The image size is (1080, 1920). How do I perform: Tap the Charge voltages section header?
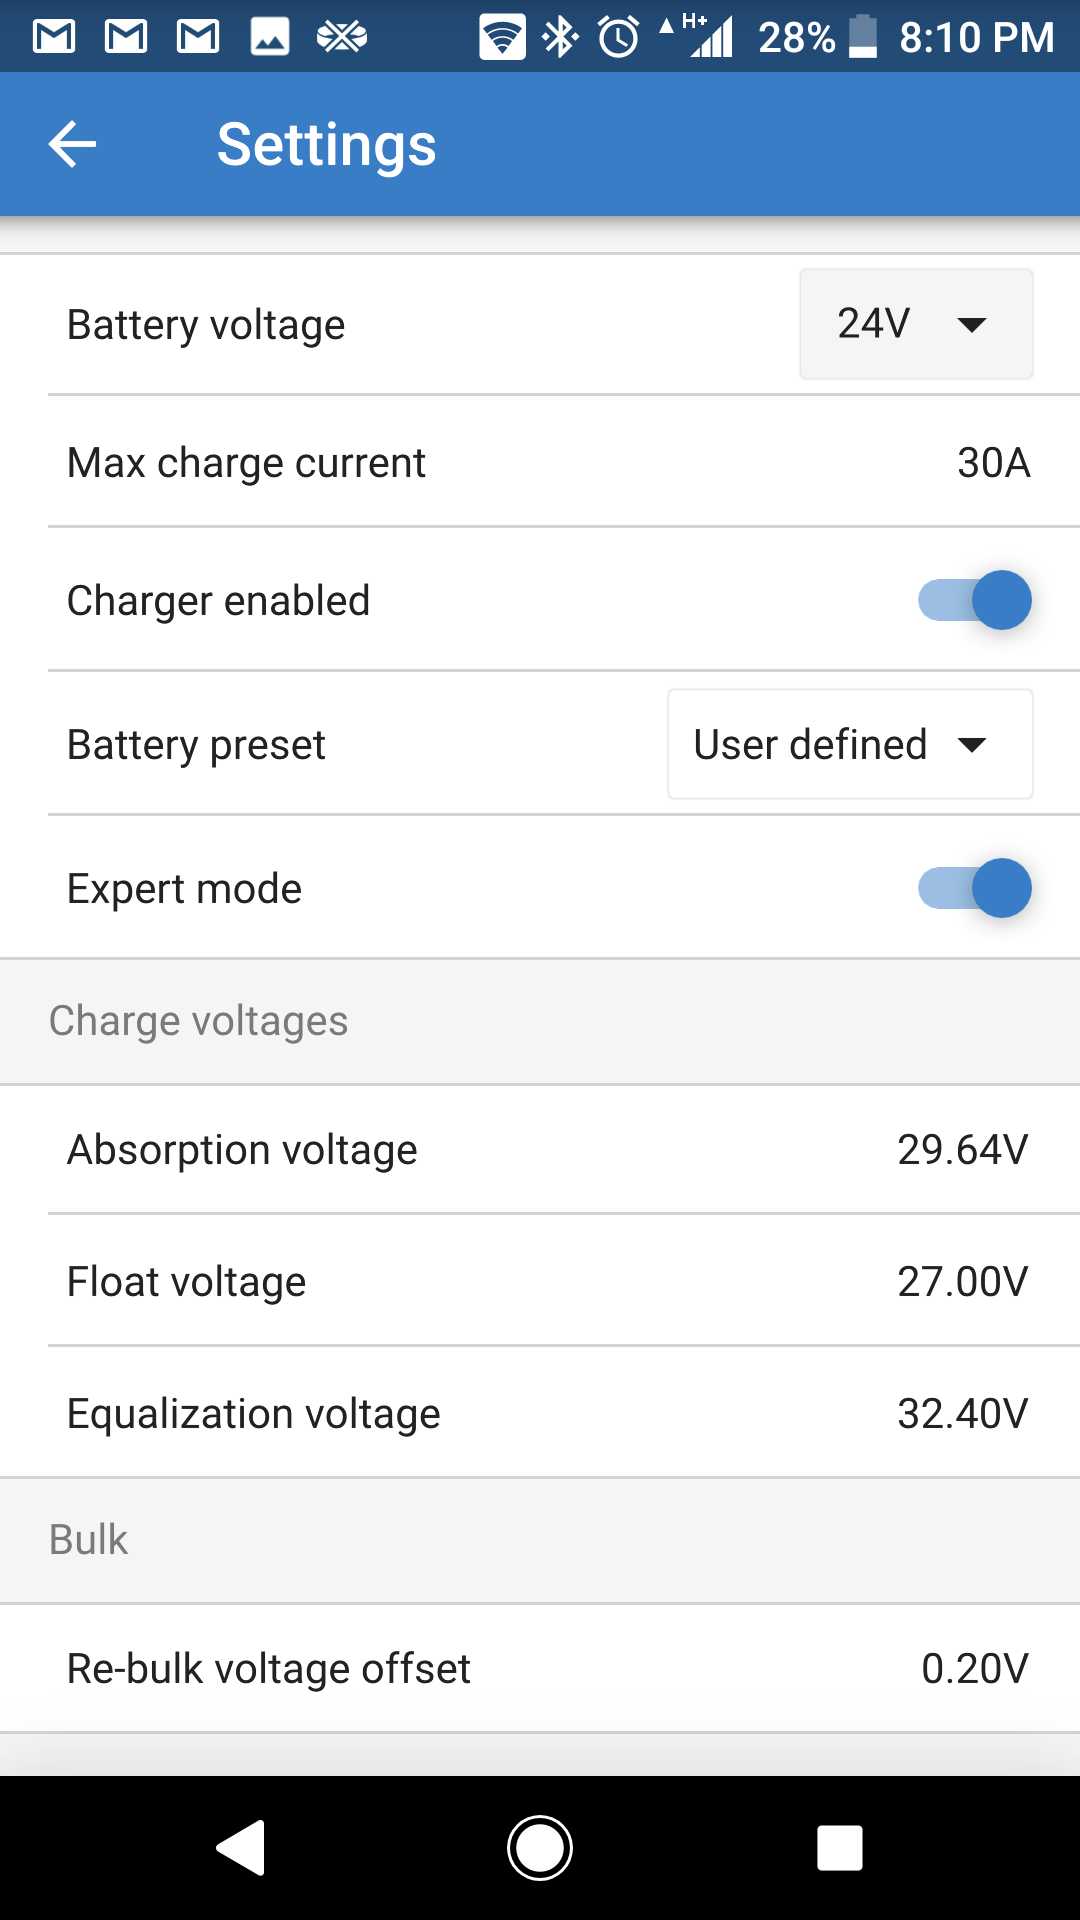click(x=199, y=1021)
